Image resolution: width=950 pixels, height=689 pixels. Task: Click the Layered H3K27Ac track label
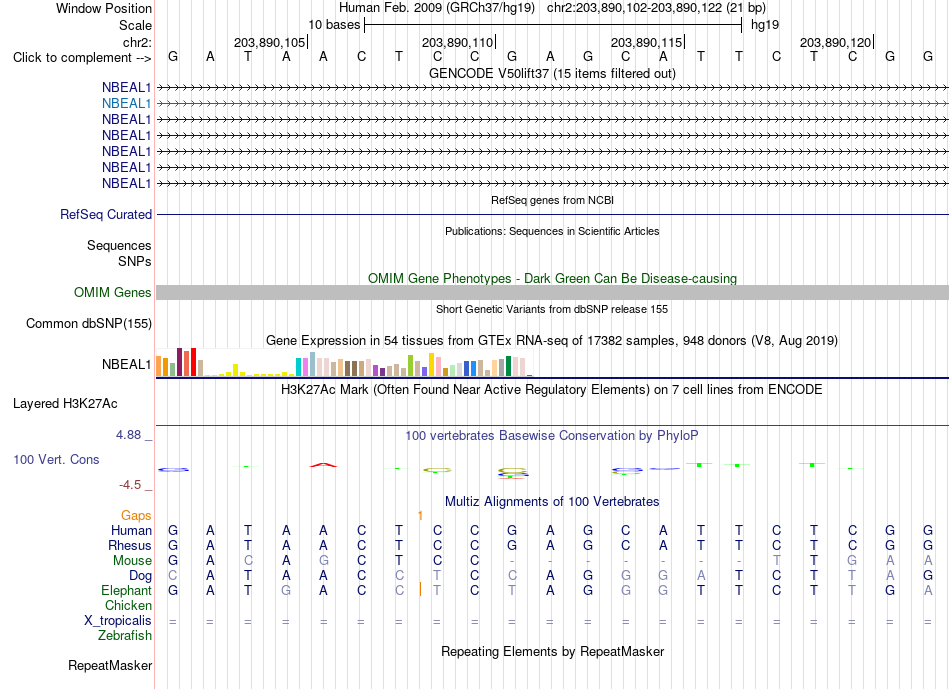(x=65, y=404)
